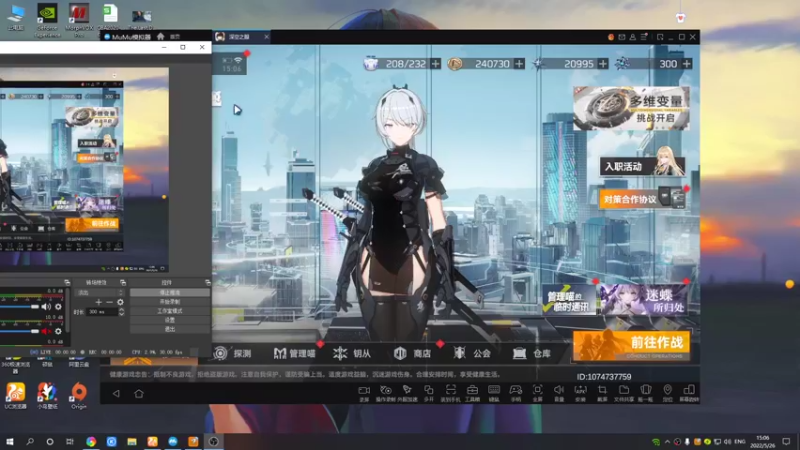
Task: Open Settings button in OBS controls
Action: tap(170, 320)
